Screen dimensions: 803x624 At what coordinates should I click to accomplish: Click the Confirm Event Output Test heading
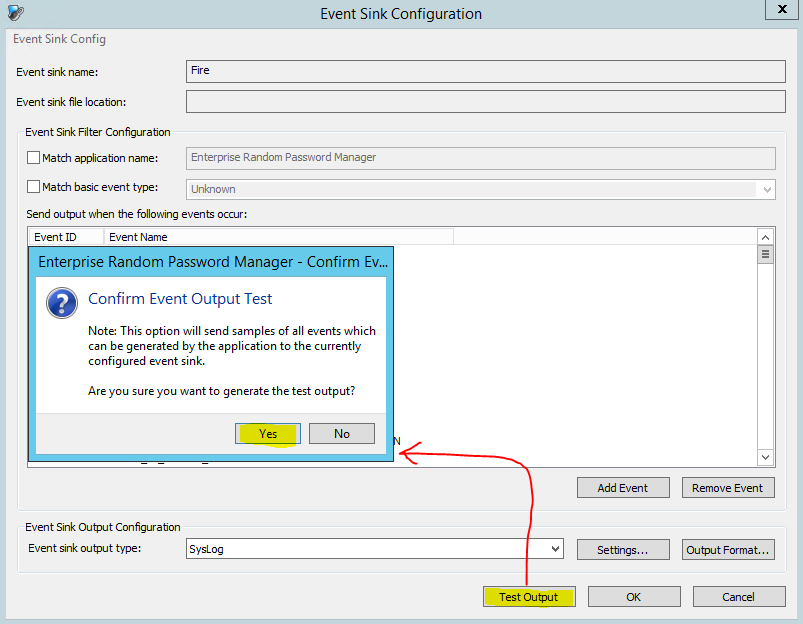click(180, 299)
